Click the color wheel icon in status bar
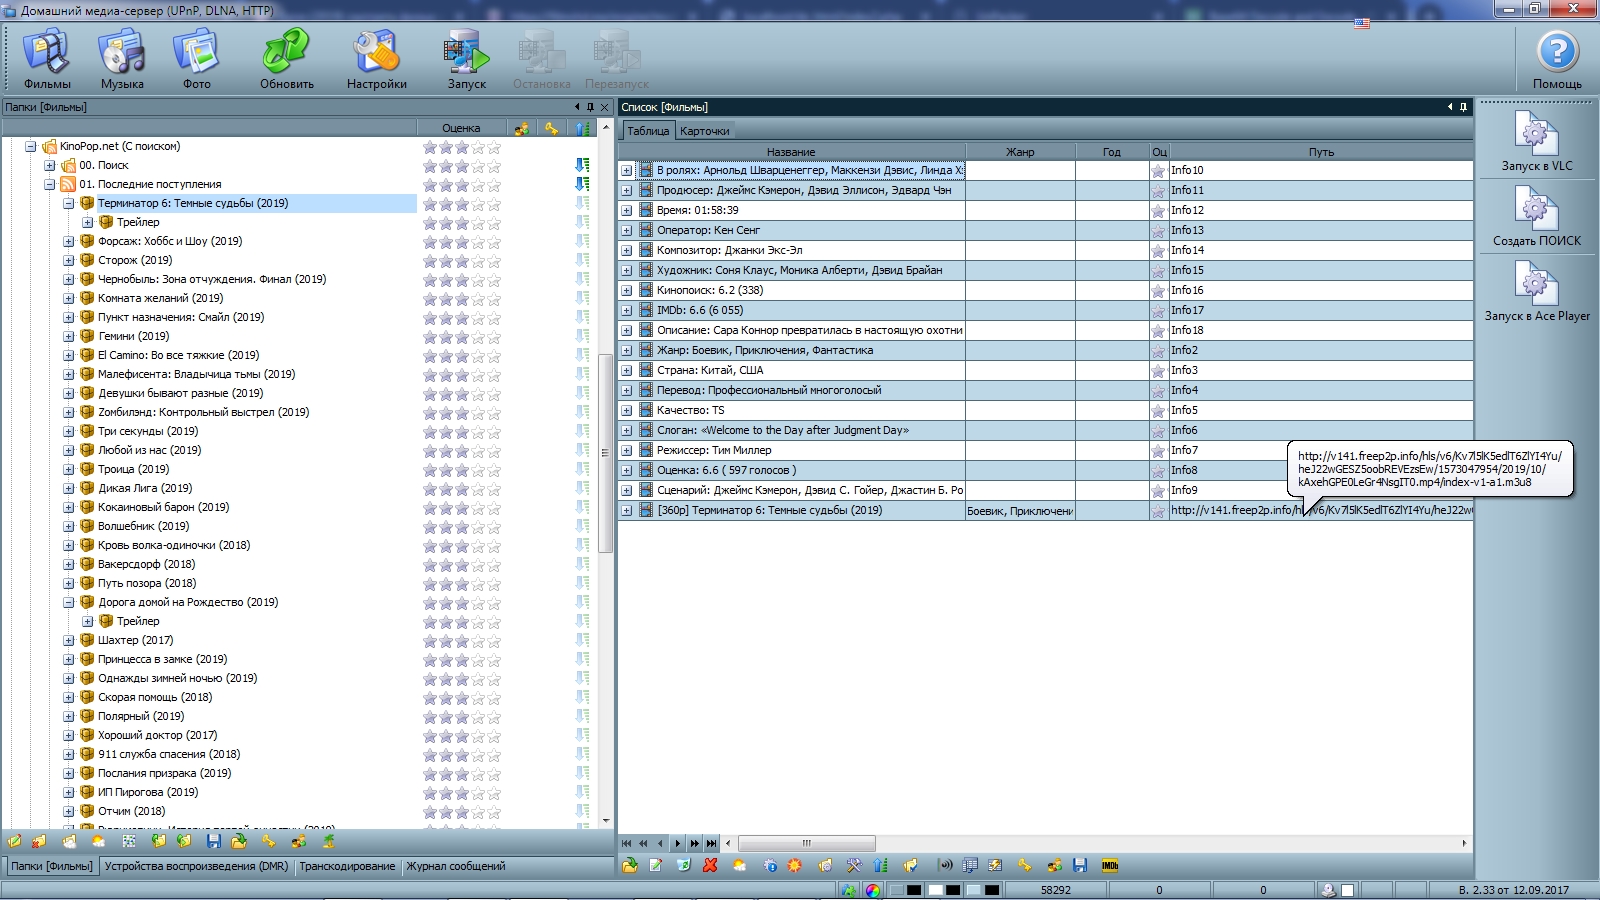The image size is (1600, 900). (873, 890)
